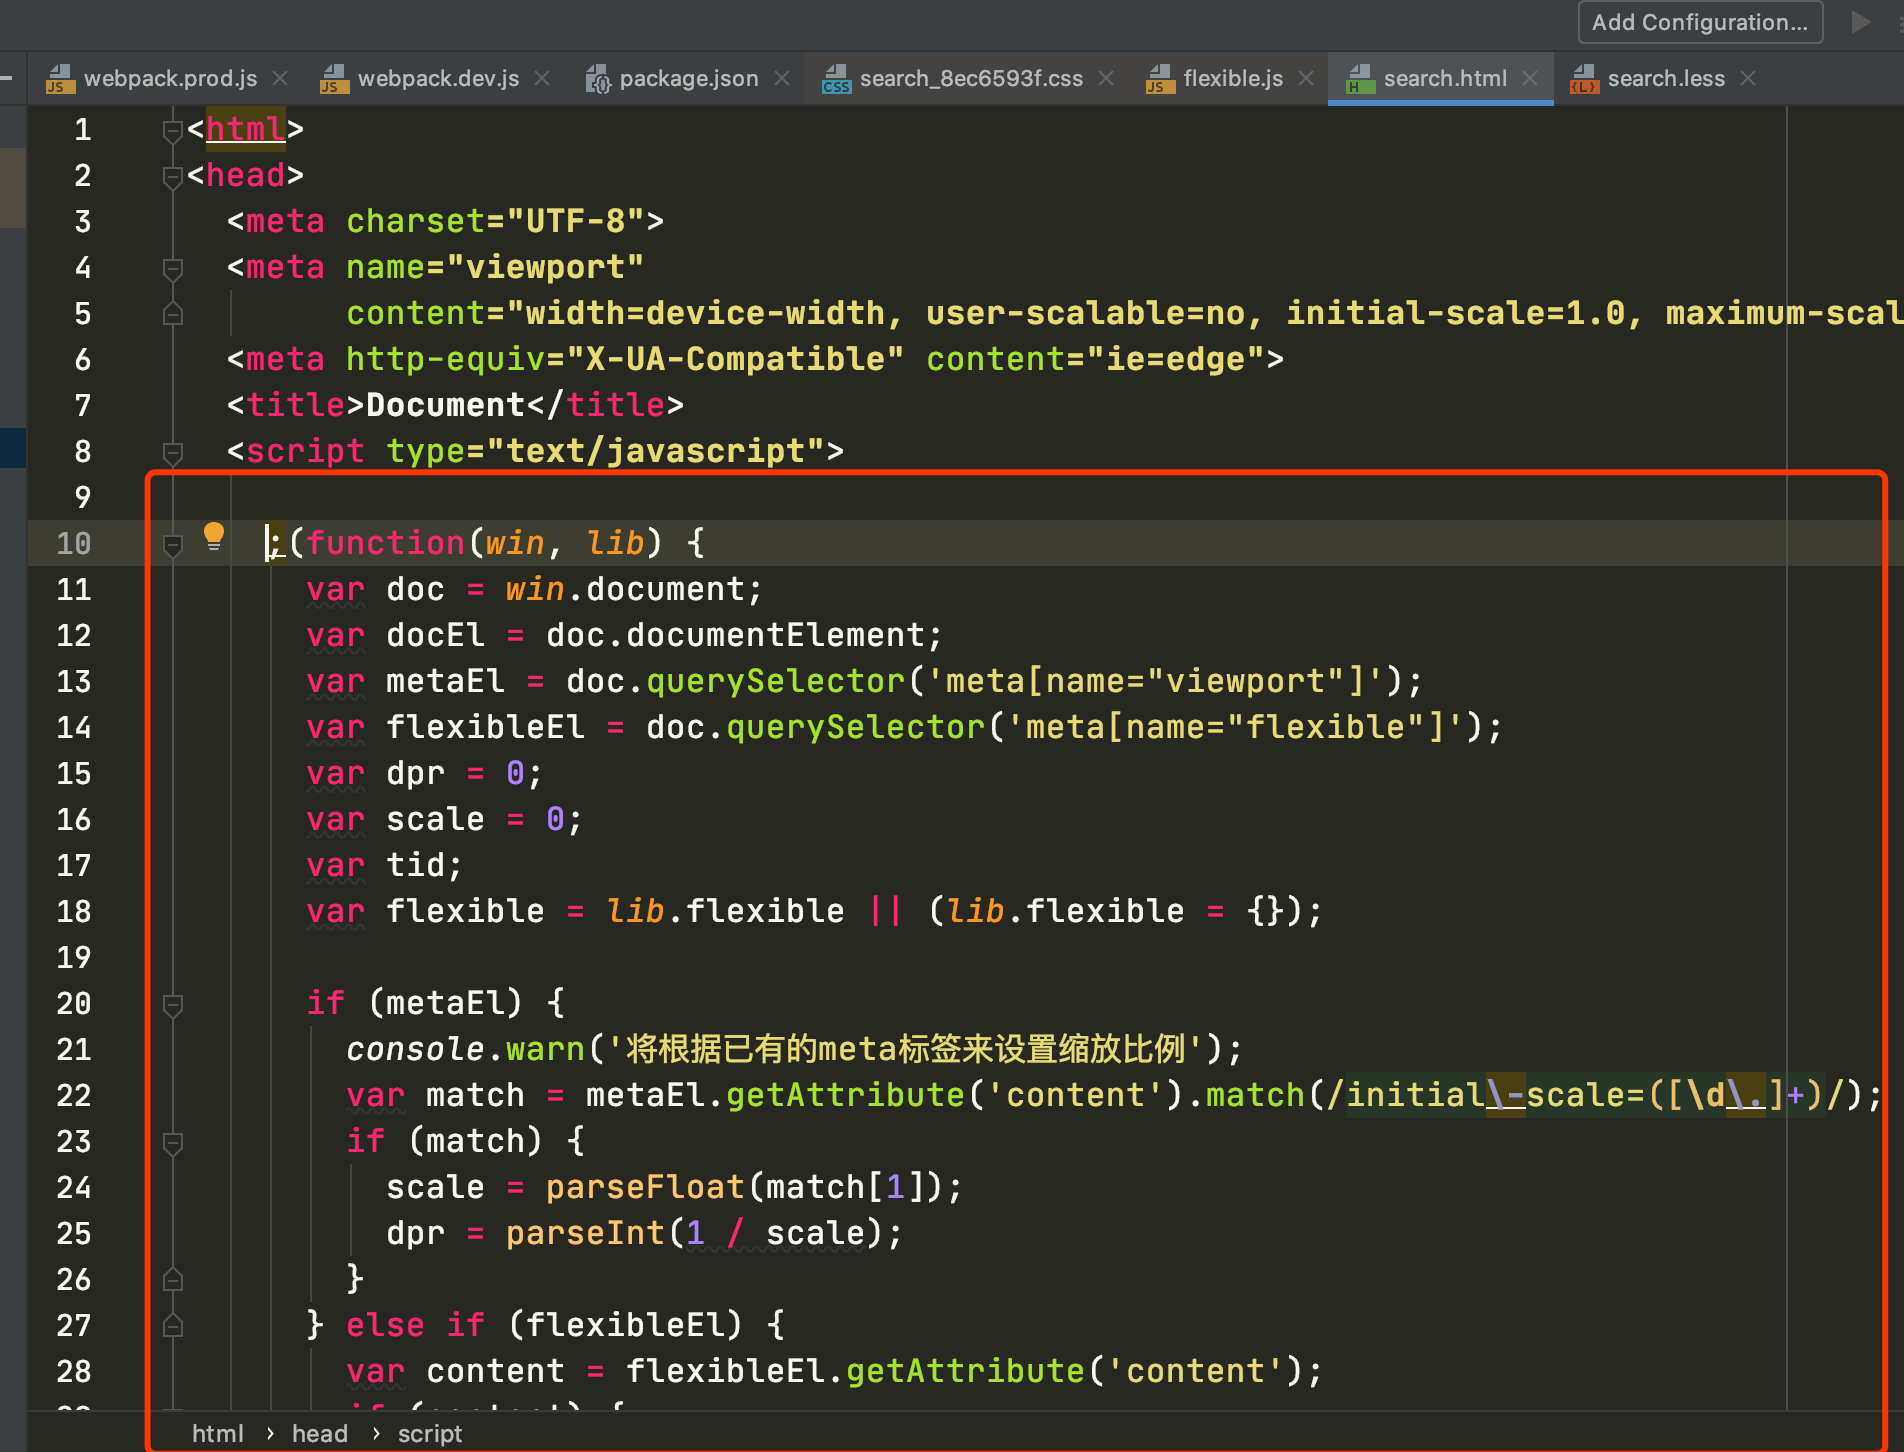The height and width of the screenshot is (1452, 1904).
Task: Click the HTML file icon on search.html tab
Action: 1360,79
